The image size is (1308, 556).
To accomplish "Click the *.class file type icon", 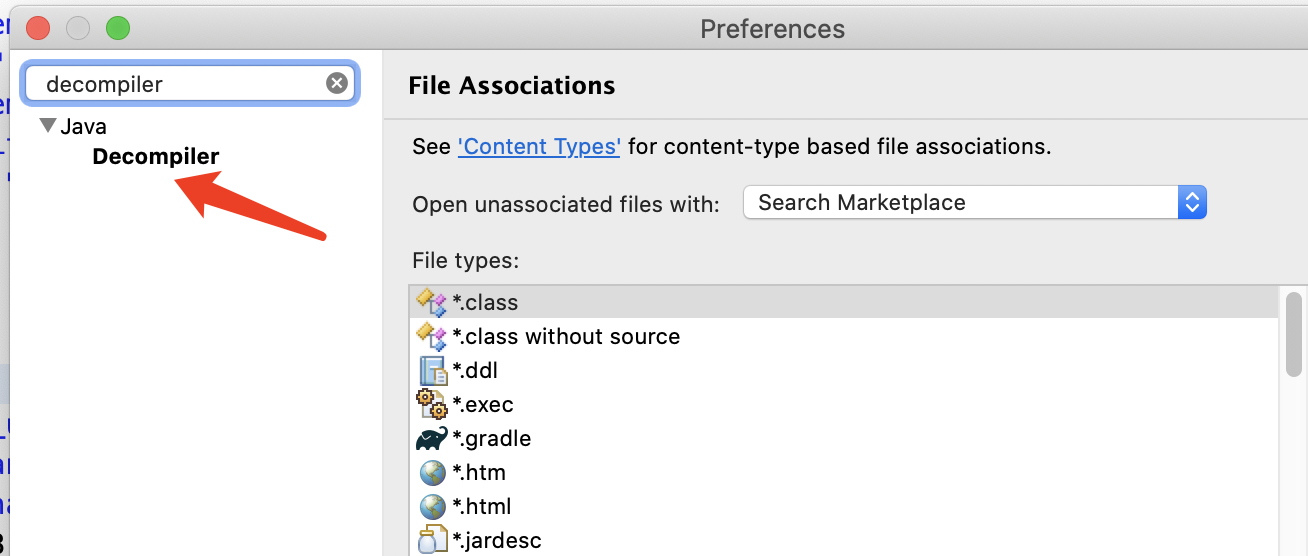I will (x=431, y=302).
